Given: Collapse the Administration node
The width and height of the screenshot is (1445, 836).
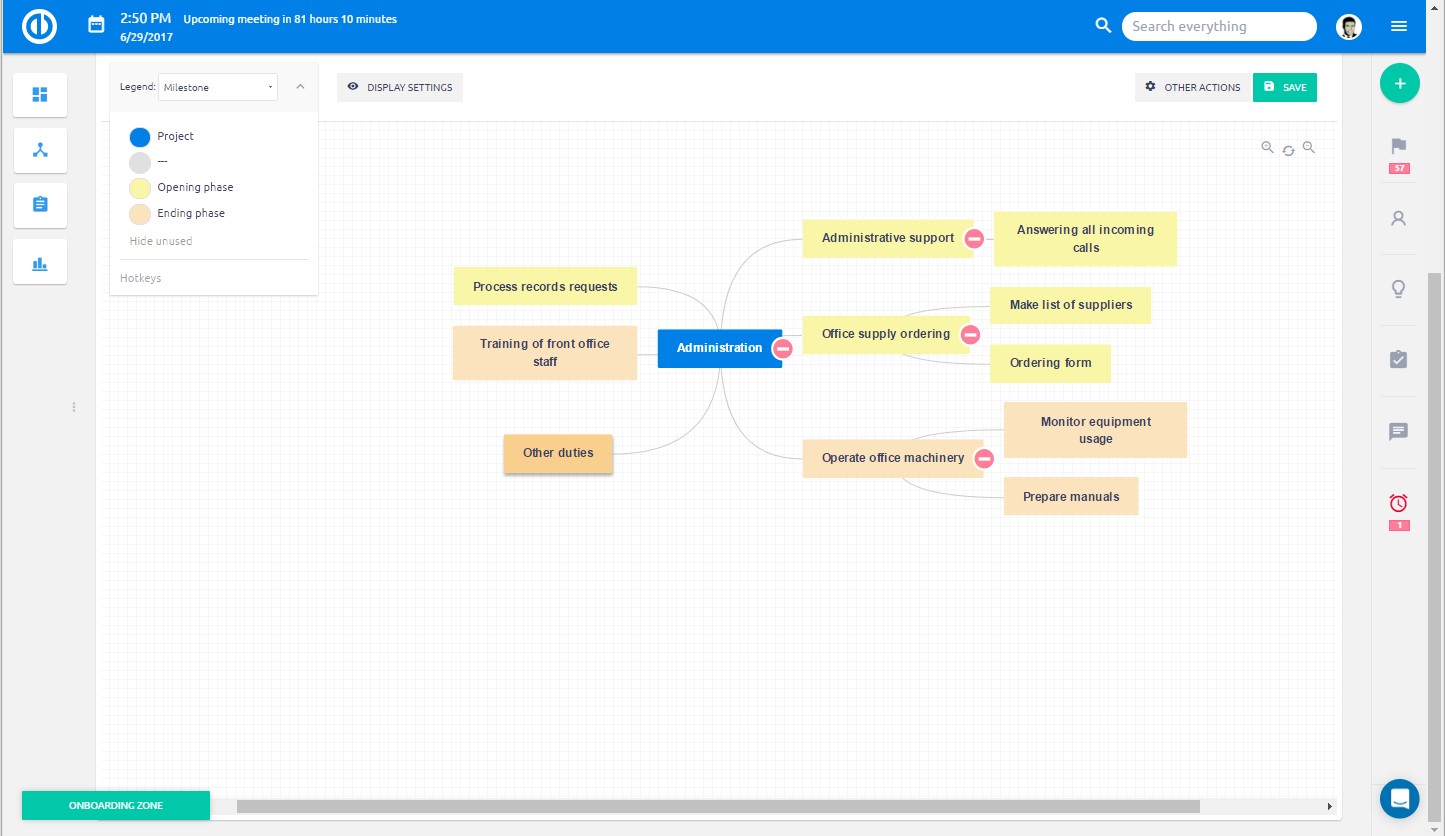Looking at the screenshot, I should point(783,348).
